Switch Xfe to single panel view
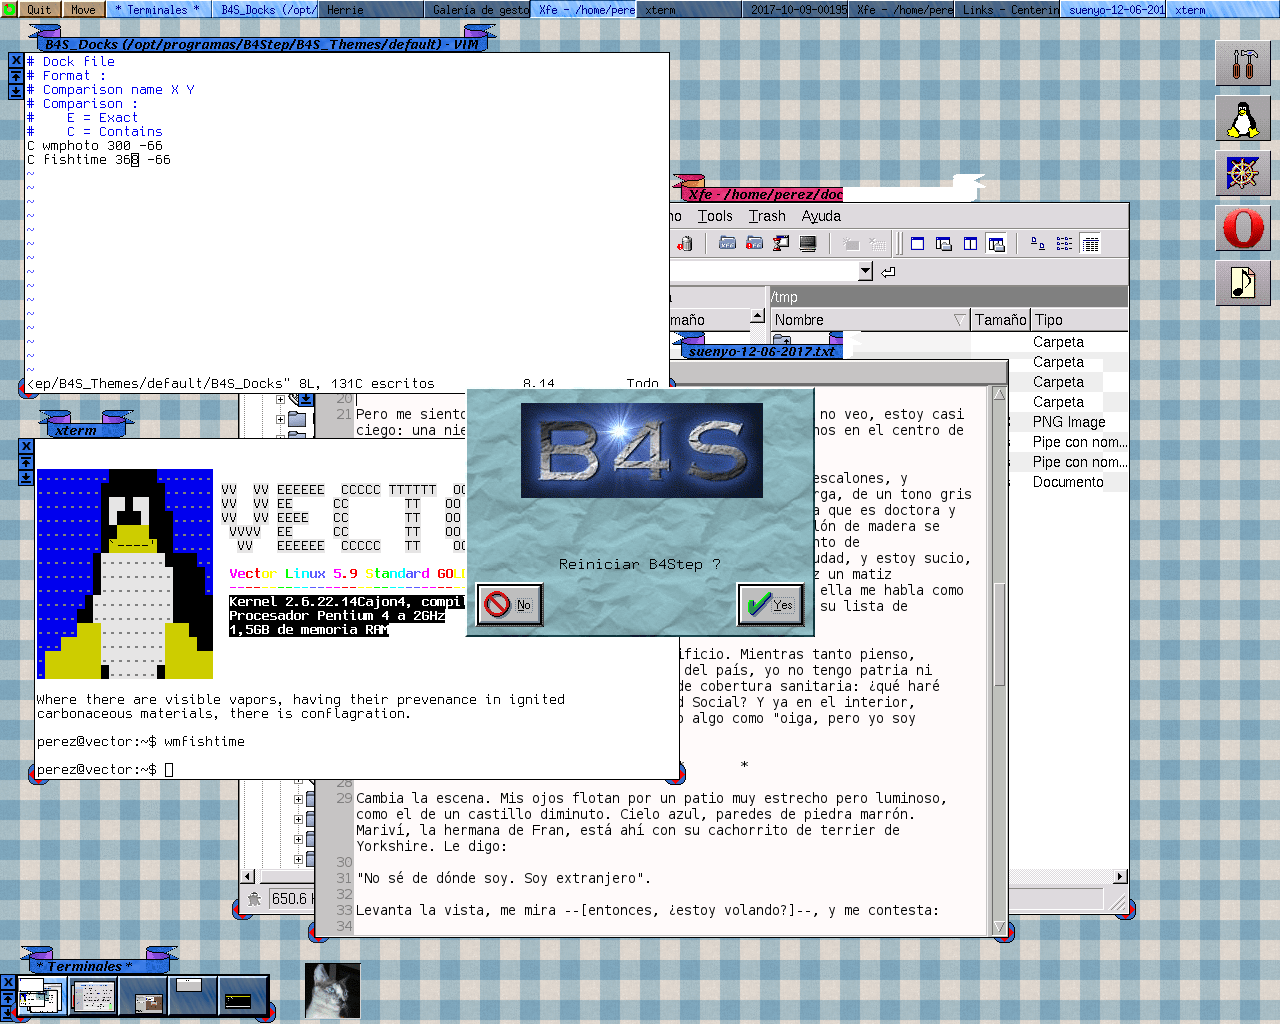 917,243
